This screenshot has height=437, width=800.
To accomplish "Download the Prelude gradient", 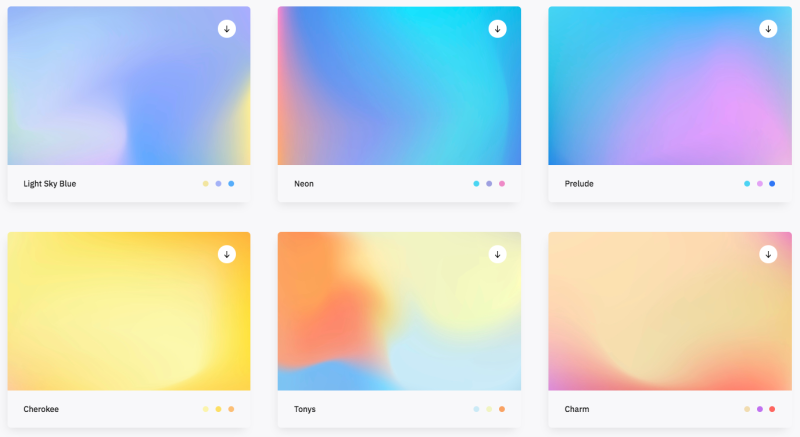I will 768,29.
